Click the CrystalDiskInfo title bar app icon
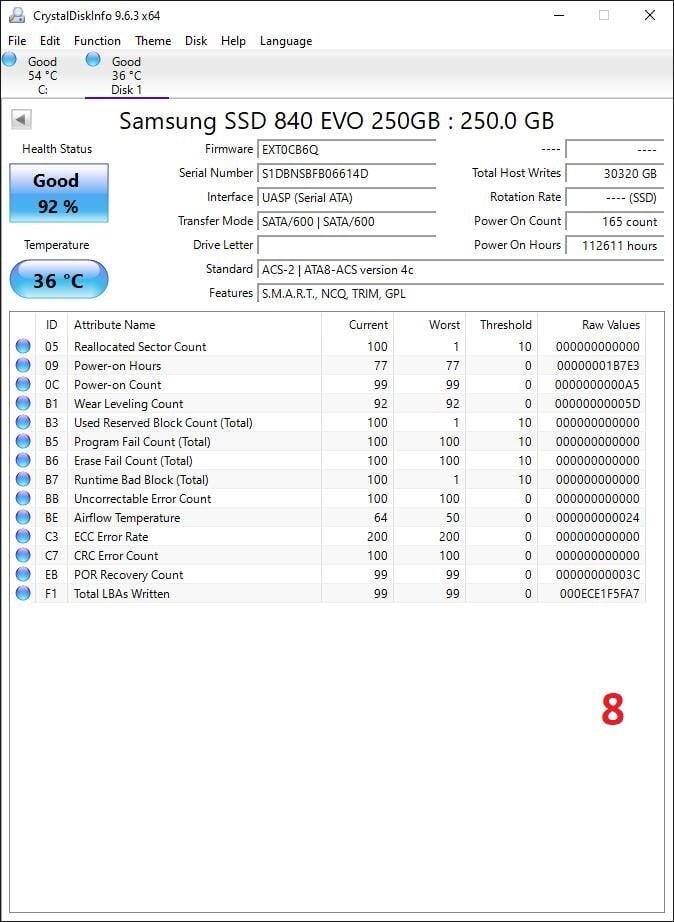Viewport: 674px width, 922px height. 17,15
